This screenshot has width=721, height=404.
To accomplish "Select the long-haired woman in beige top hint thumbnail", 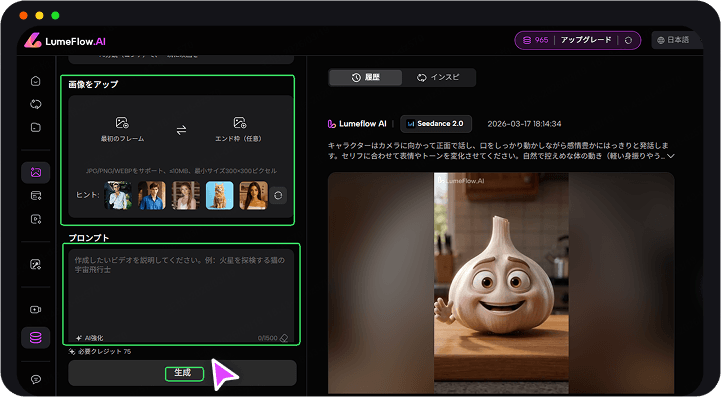I will click(x=186, y=195).
